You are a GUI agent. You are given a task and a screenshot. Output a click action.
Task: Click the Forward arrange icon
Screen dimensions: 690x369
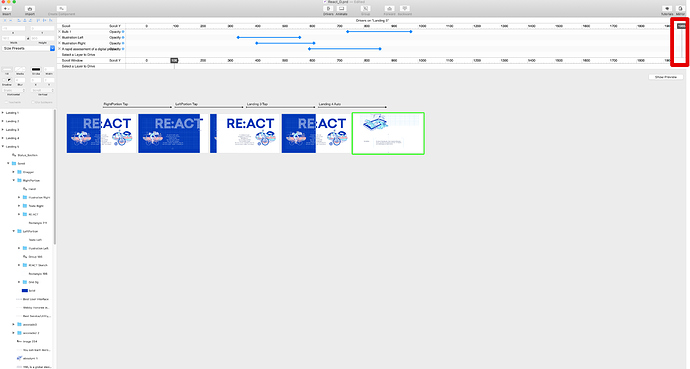click(389, 9)
